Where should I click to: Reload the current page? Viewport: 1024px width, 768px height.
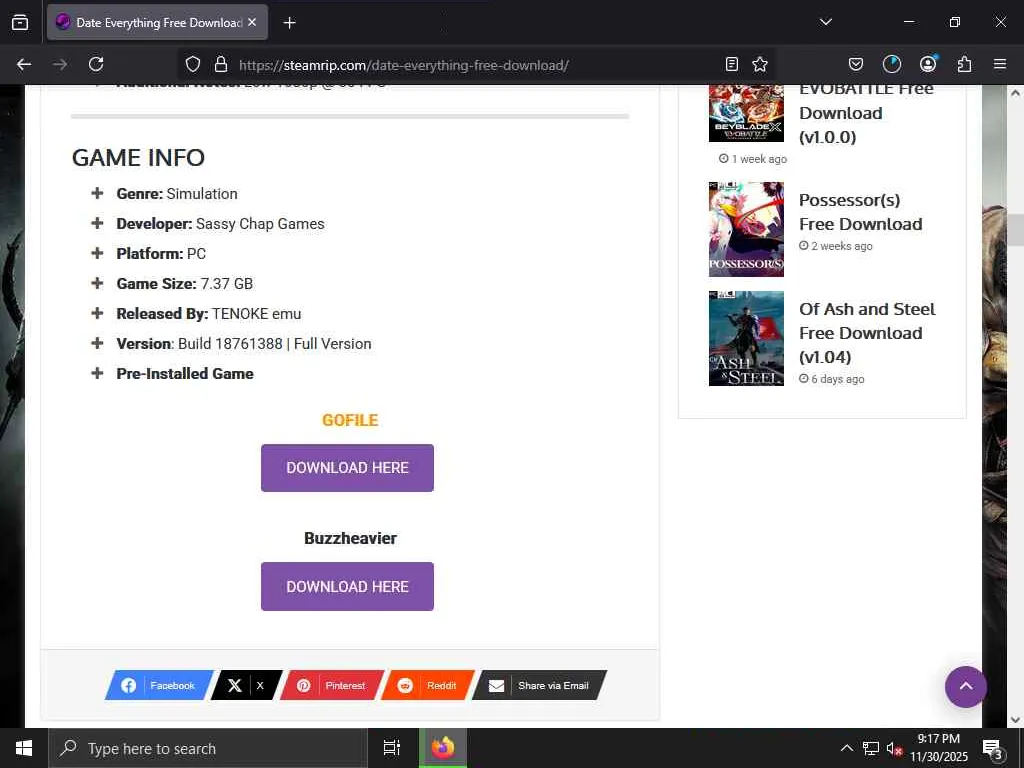pyautogui.click(x=96, y=64)
